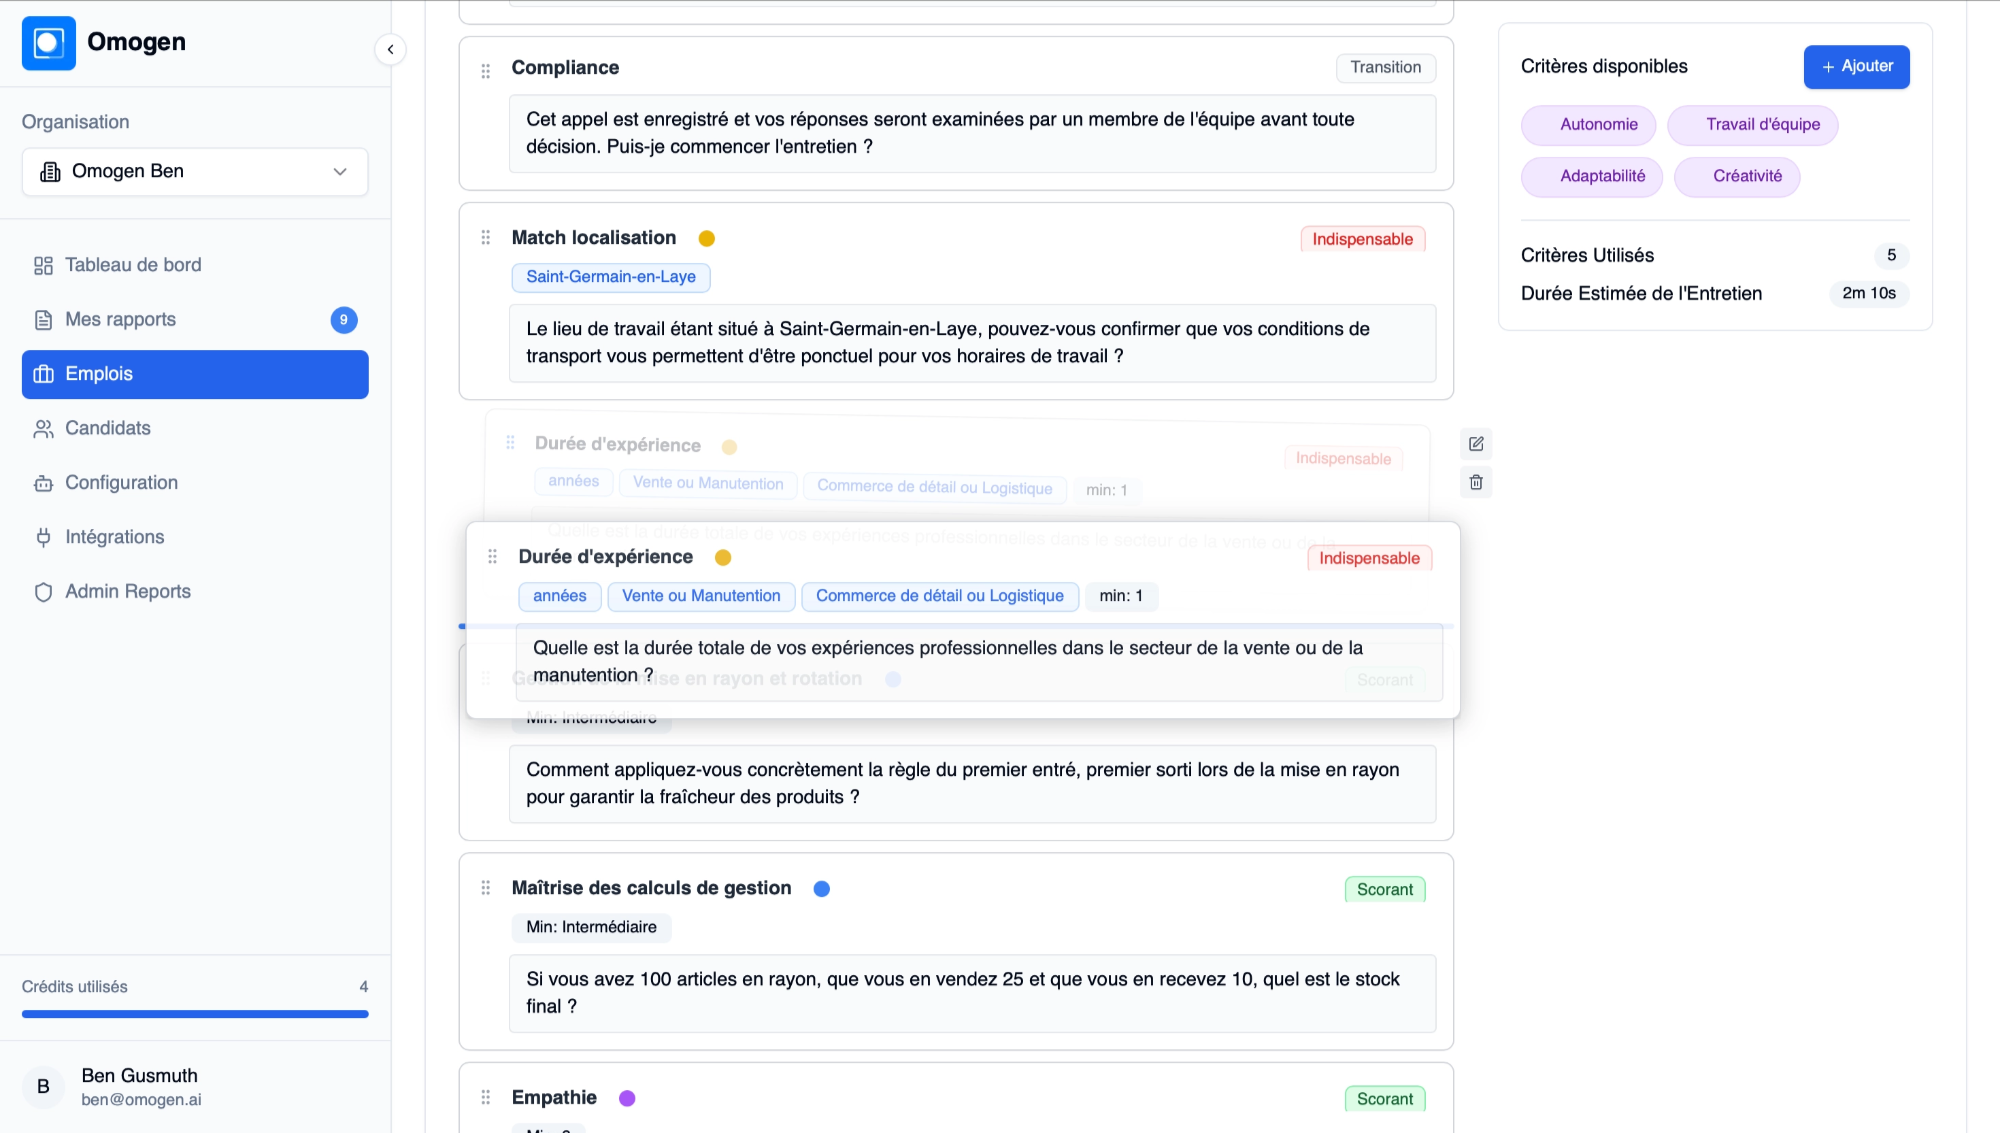The height and width of the screenshot is (1133, 2000).
Task: Select the Travail d'équipe criterion
Action: (x=1753, y=125)
